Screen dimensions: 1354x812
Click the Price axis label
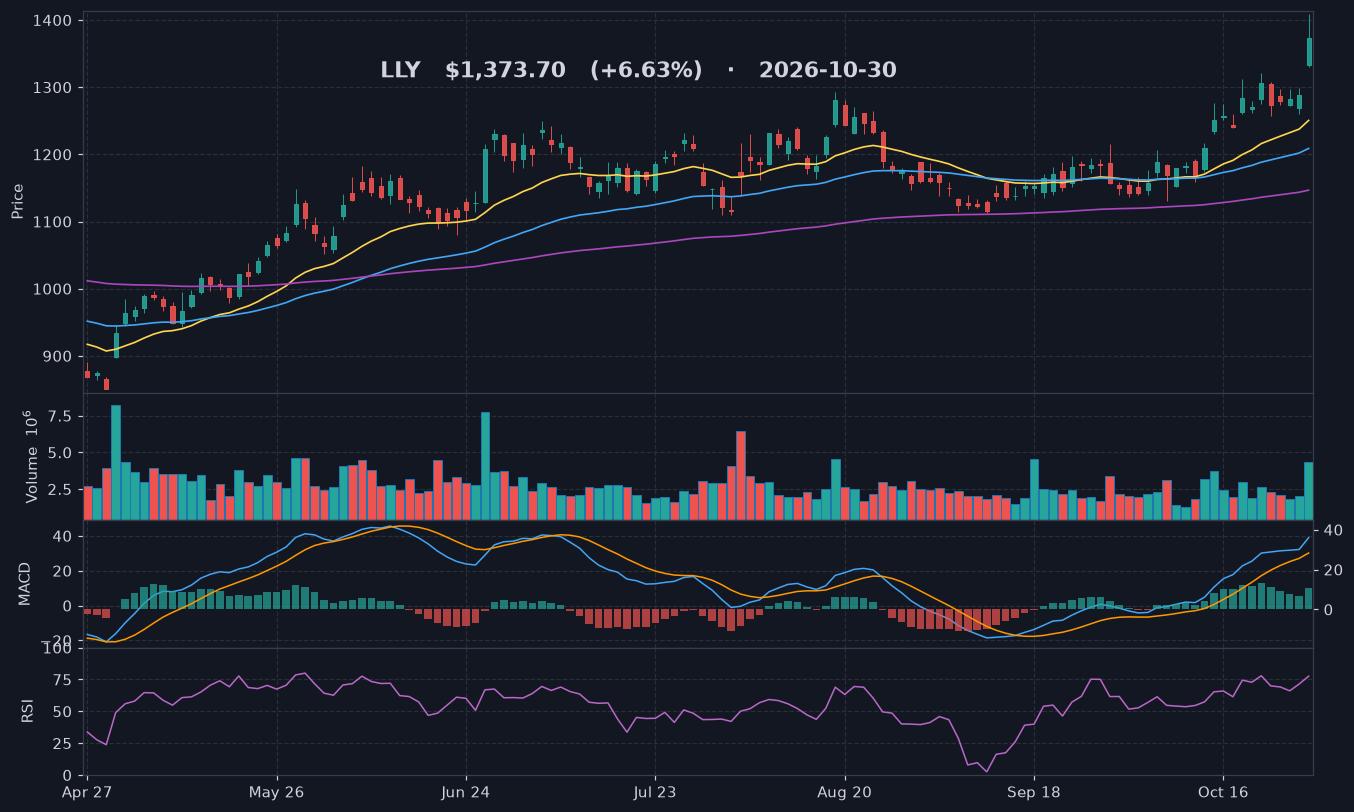click(x=17, y=201)
